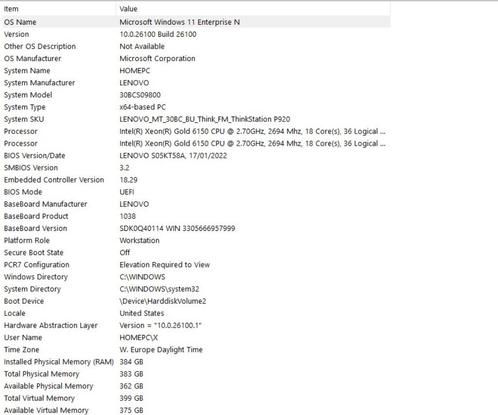Select the System Name row label

click(27, 71)
